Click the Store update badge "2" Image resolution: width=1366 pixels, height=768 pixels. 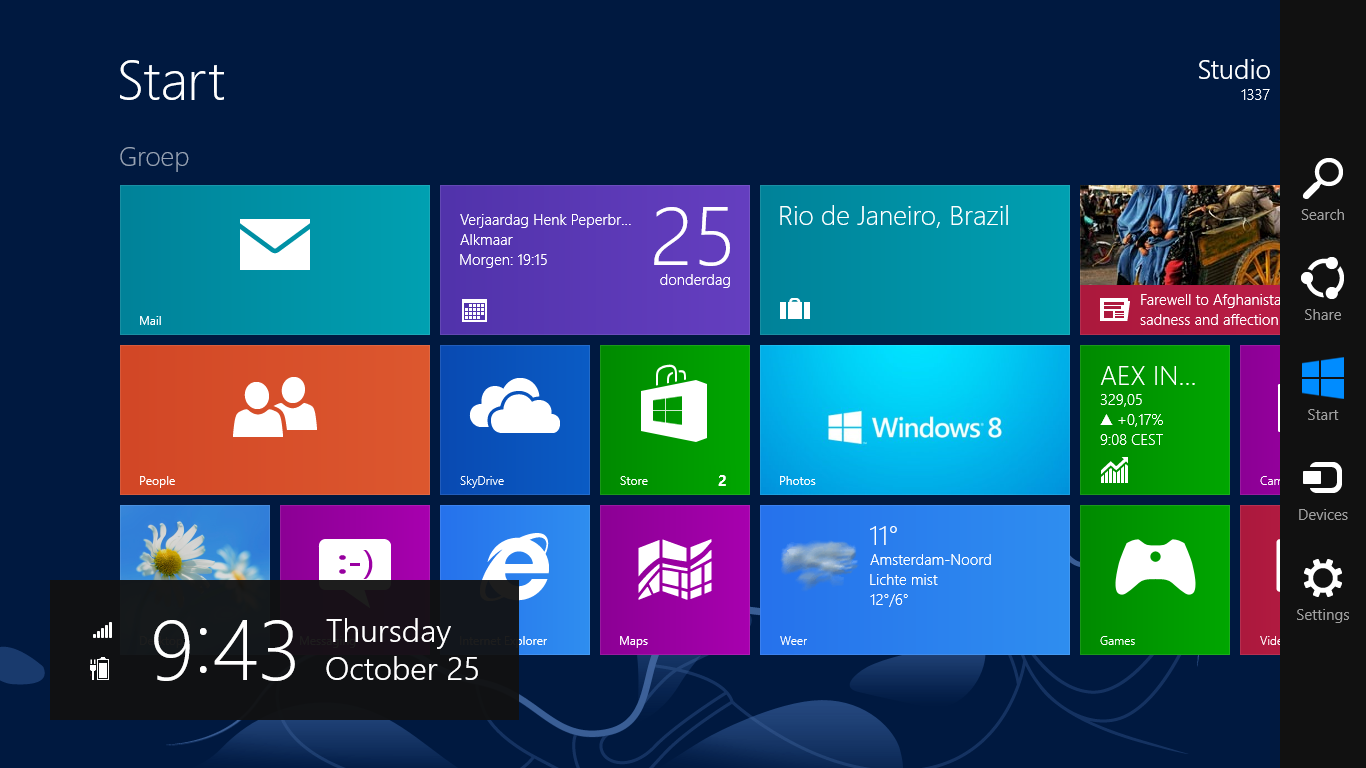(722, 481)
